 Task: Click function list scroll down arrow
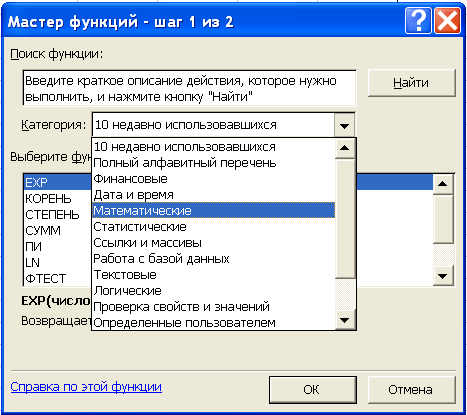pyautogui.click(x=443, y=276)
